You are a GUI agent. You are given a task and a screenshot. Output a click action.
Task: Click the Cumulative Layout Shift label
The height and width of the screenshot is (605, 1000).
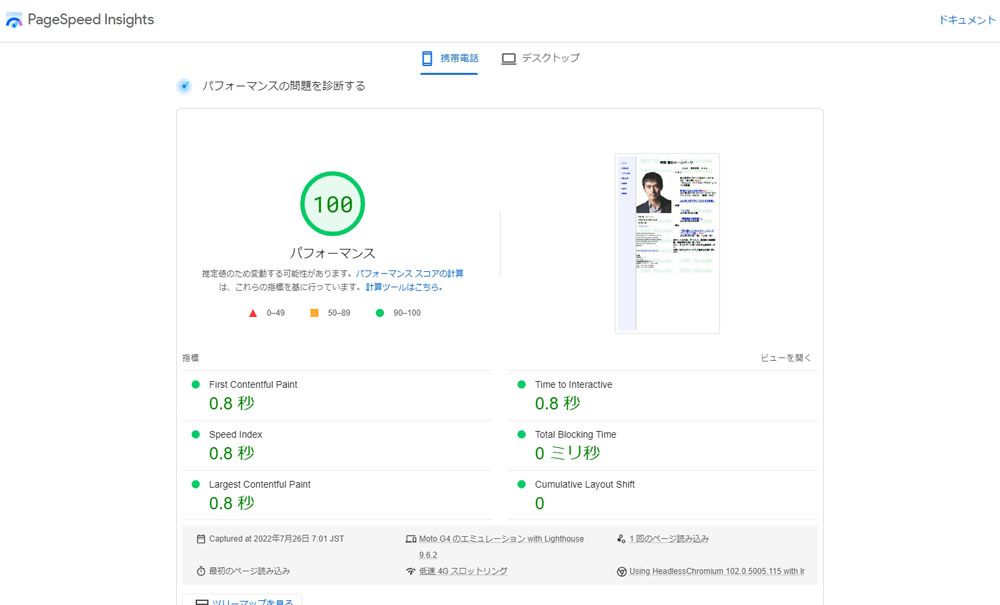(585, 485)
